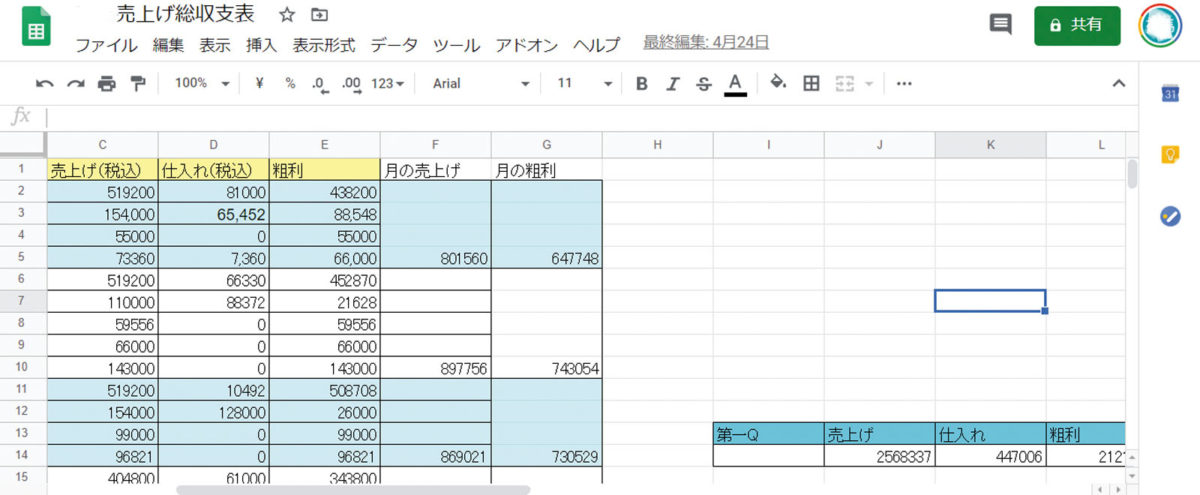Select the paint format roller tool
Image resolution: width=1200 pixels, height=495 pixels.
pyautogui.click(x=138, y=84)
